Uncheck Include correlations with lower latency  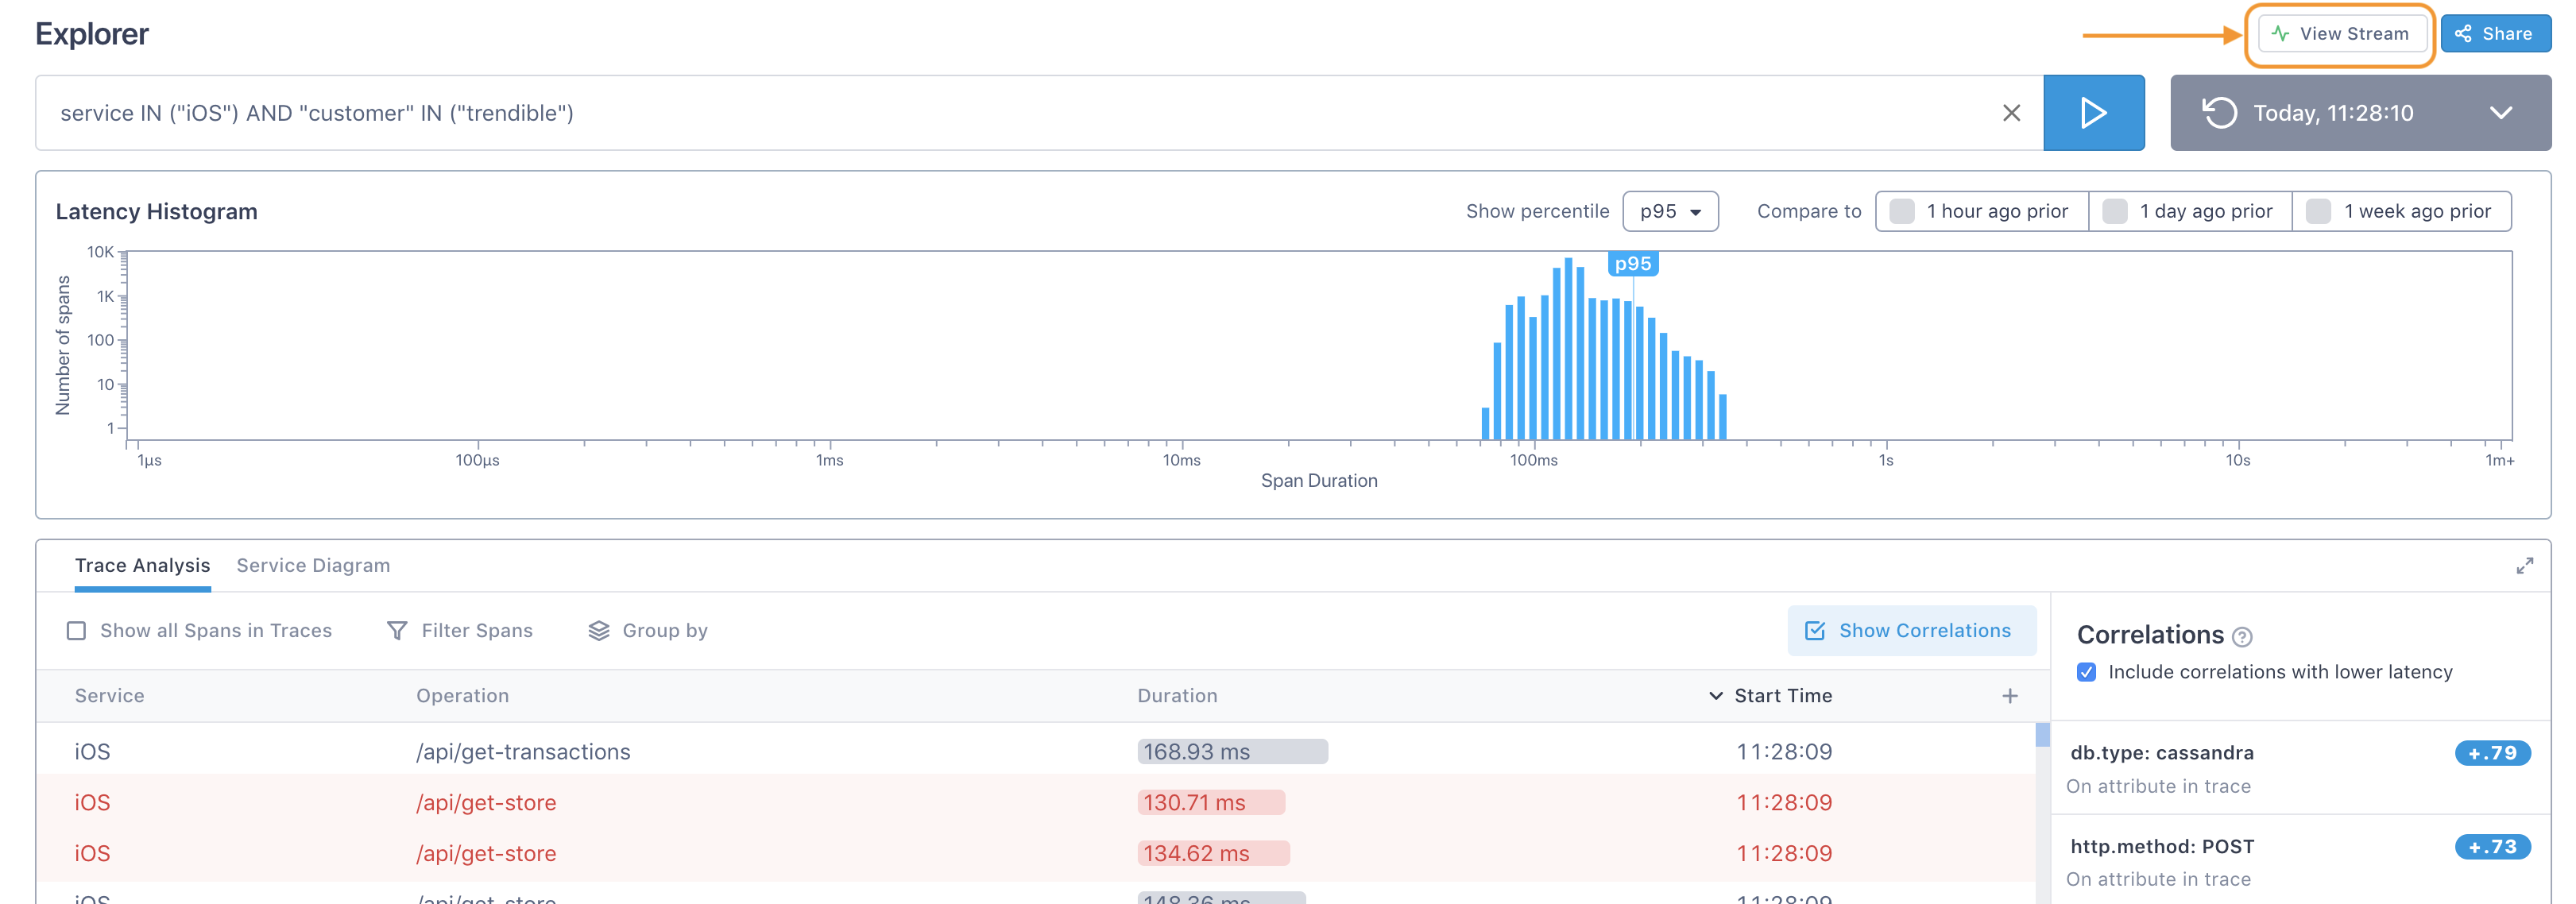pyautogui.click(x=2086, y=672)
